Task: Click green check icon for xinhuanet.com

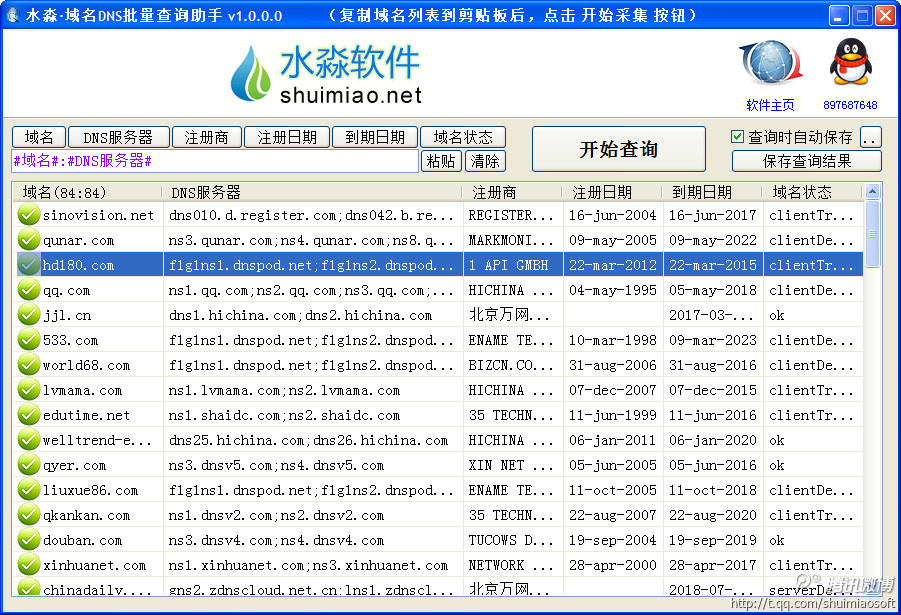Action: click(28, 564)
